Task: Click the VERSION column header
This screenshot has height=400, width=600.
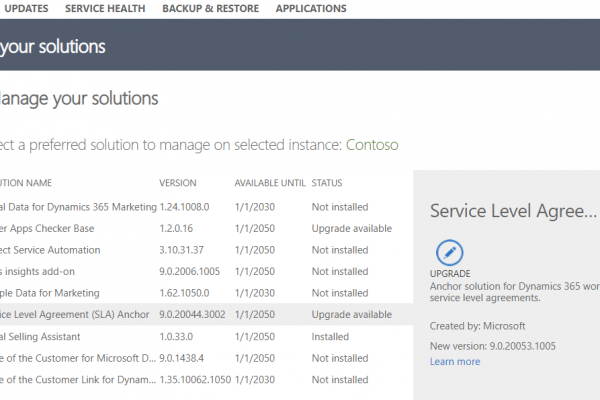Action: 178,183
